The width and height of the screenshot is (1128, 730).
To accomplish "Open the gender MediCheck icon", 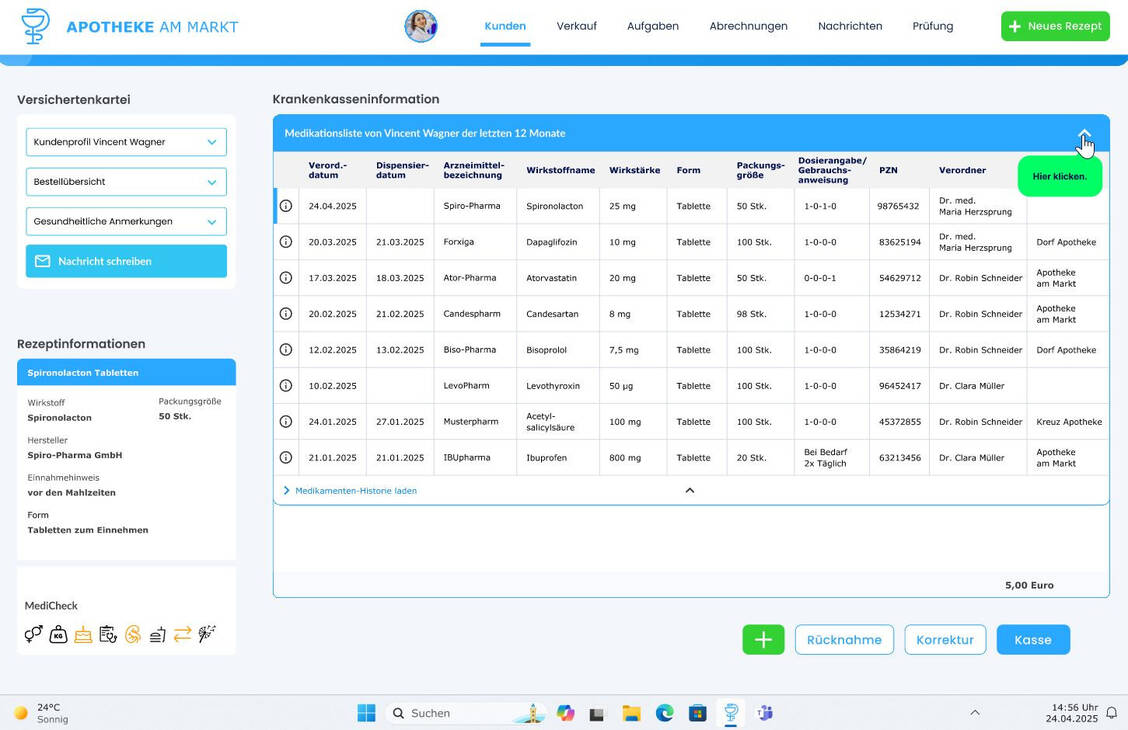I will point(33,634).
